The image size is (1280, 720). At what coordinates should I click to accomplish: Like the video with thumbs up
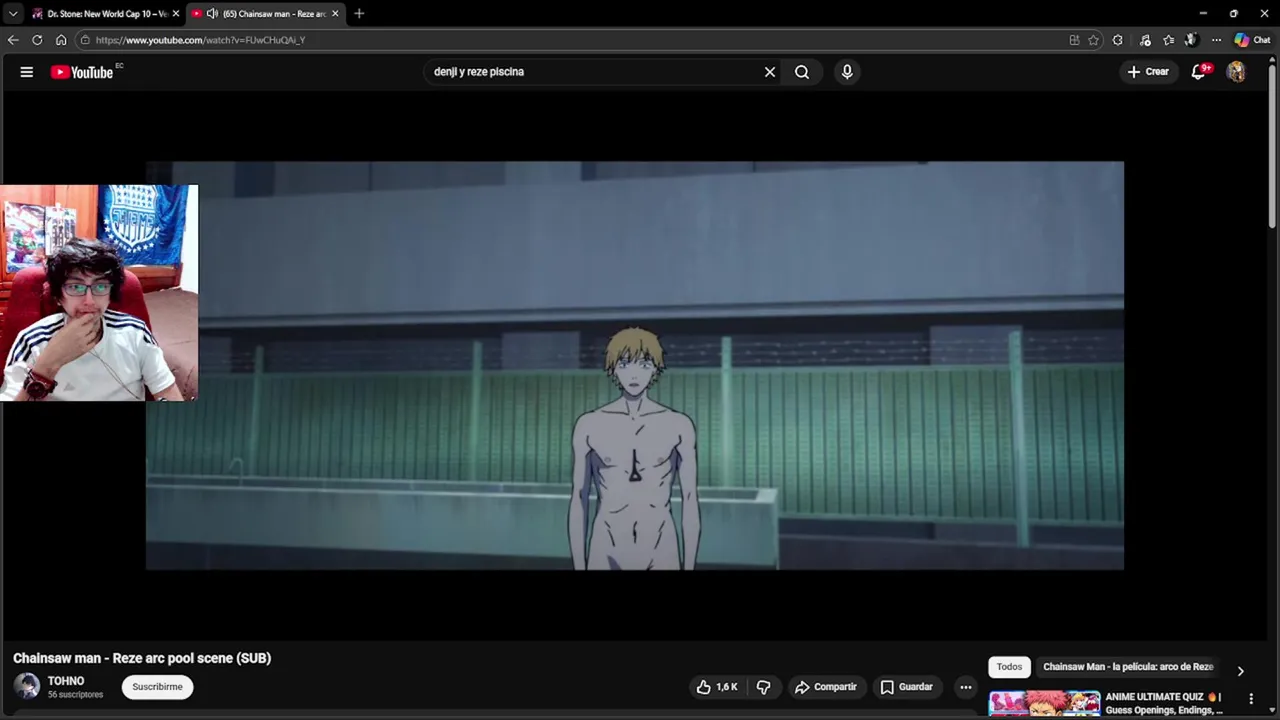click(717, 687)
